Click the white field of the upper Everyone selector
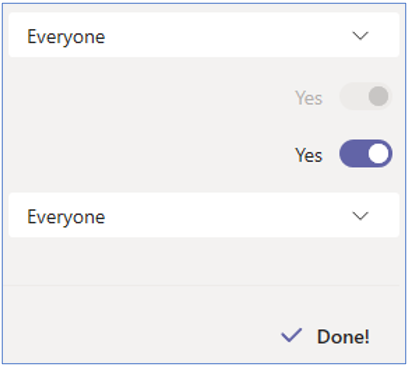The height and width of the screenshot is (368, 410). (x=204, y=35)
